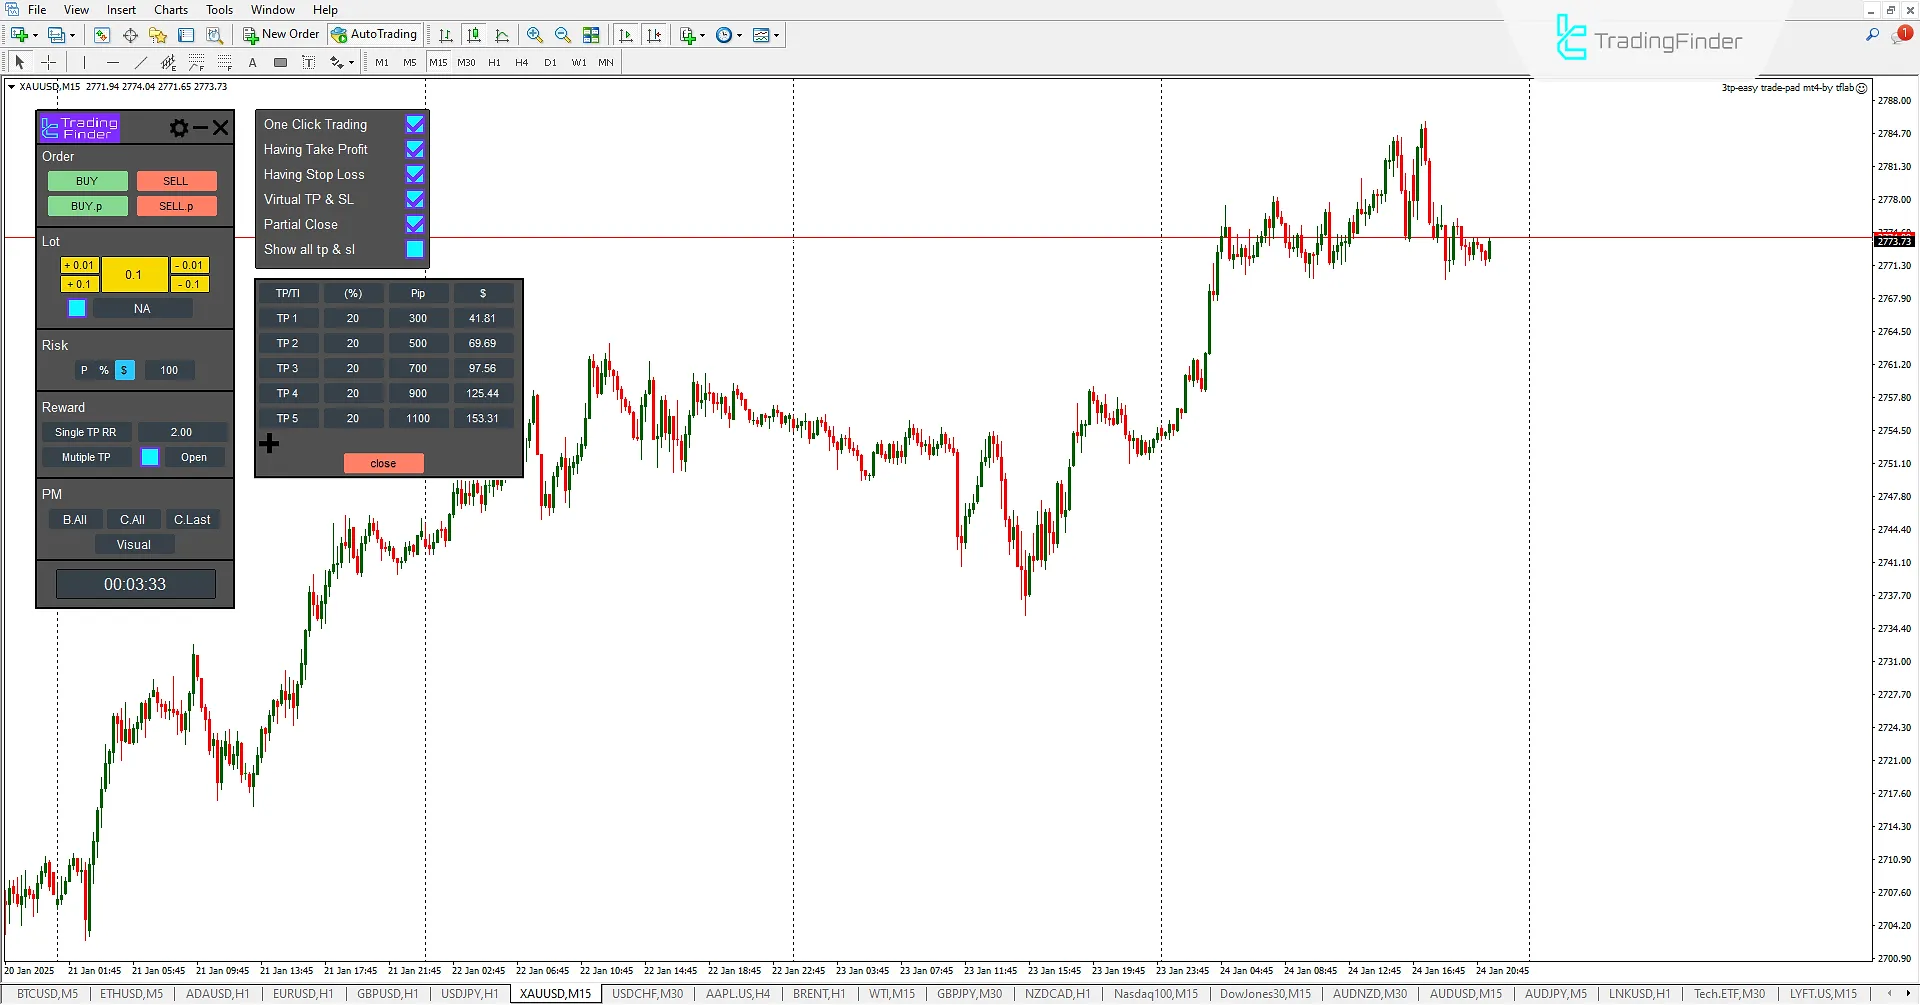Select the horizontal line drawing tool
Screen dimensions: 1920x1005
[112, 62]
